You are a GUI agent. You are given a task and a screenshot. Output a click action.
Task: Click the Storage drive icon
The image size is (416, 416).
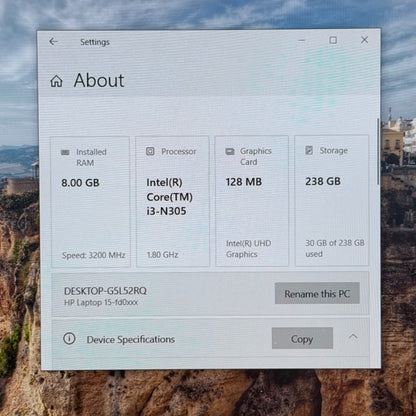pyautogui.click(x=309, y=150)
